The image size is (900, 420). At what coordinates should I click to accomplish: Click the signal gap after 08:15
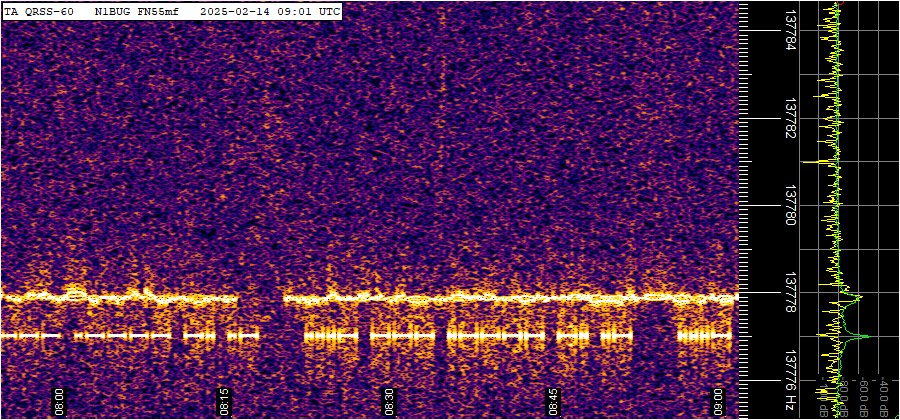pos(261,298)
